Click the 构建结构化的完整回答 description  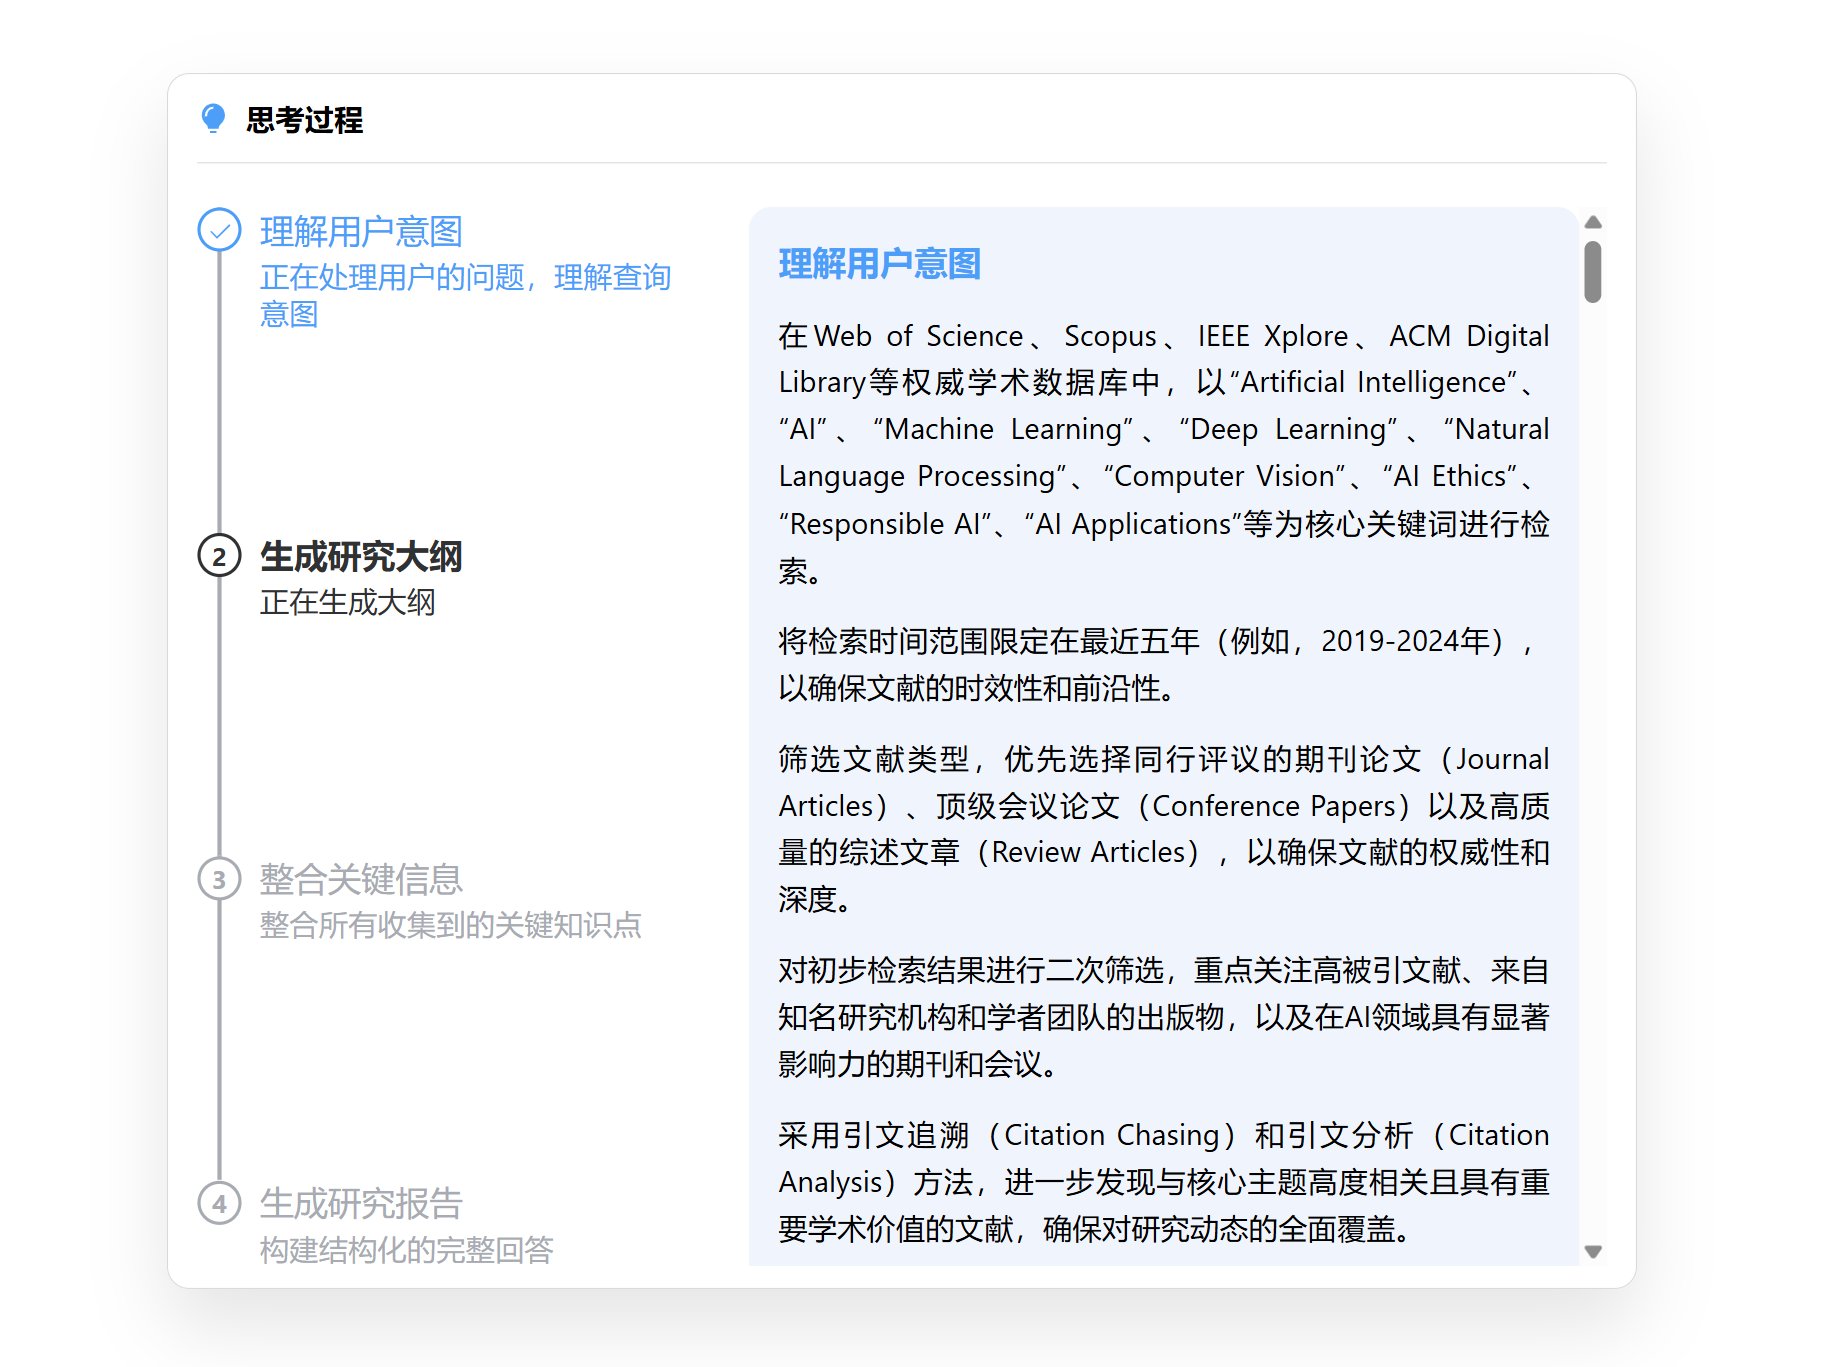406,1249
